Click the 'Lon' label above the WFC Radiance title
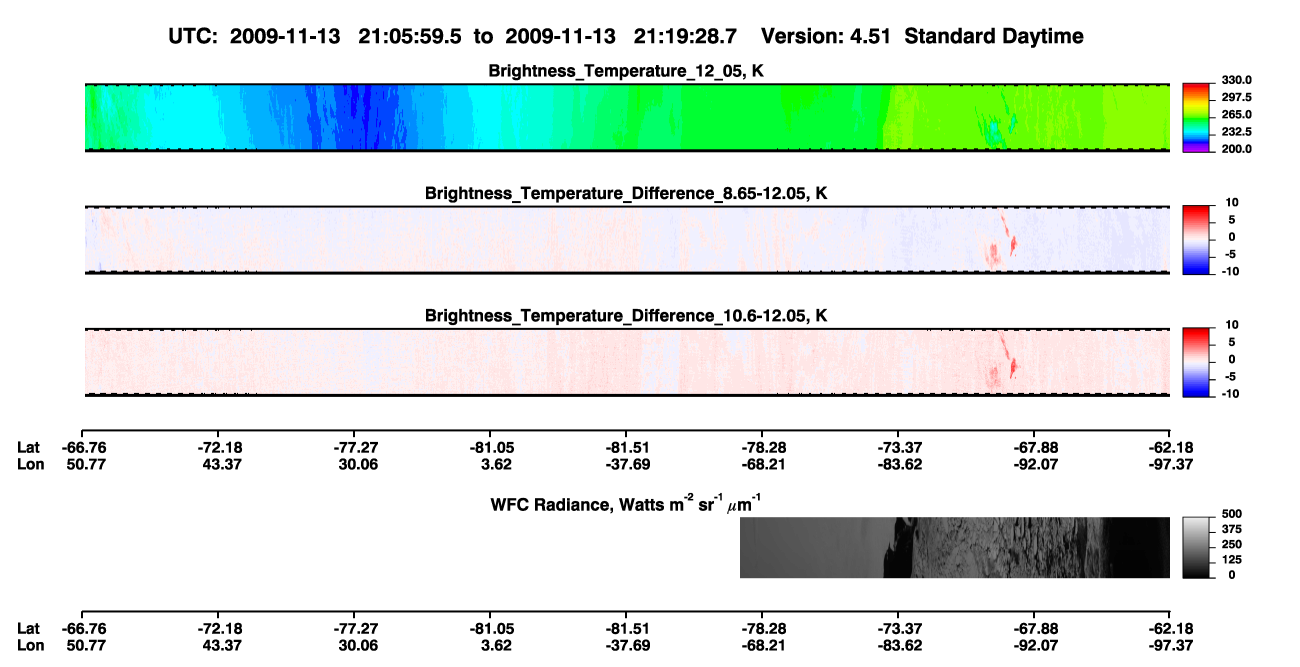Image resolution: width=1300 pixels, height=667 pixels. pos(30,463)
